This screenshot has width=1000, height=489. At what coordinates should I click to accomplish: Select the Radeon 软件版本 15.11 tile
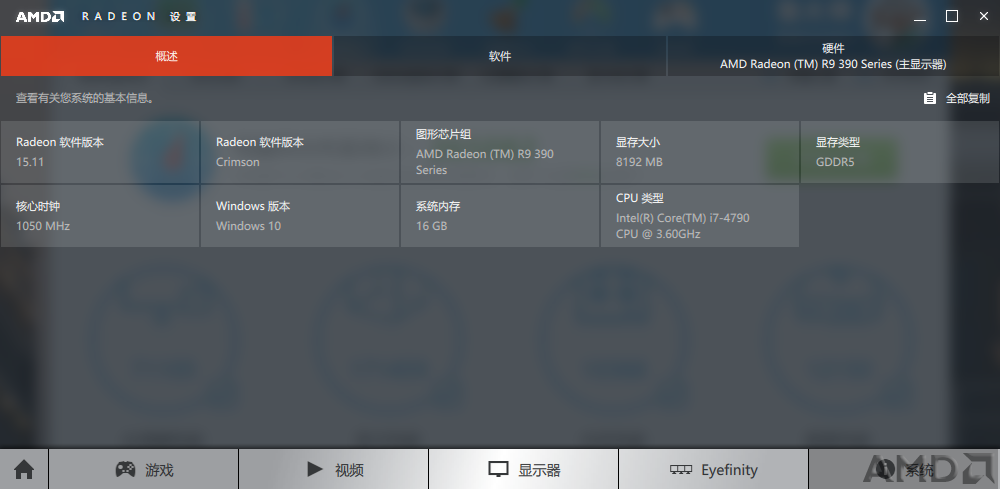point(100,152)
